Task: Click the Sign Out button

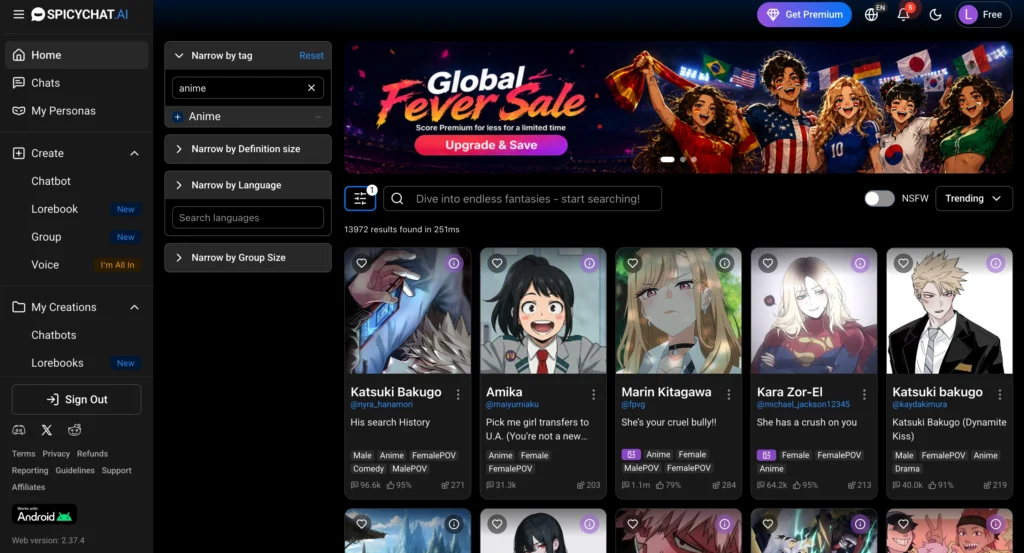Action: [x=76, y=400]
